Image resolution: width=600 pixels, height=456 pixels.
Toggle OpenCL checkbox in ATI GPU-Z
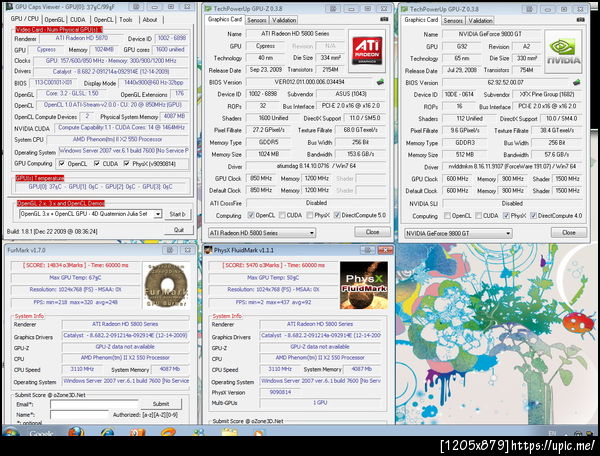pos(251,215)
